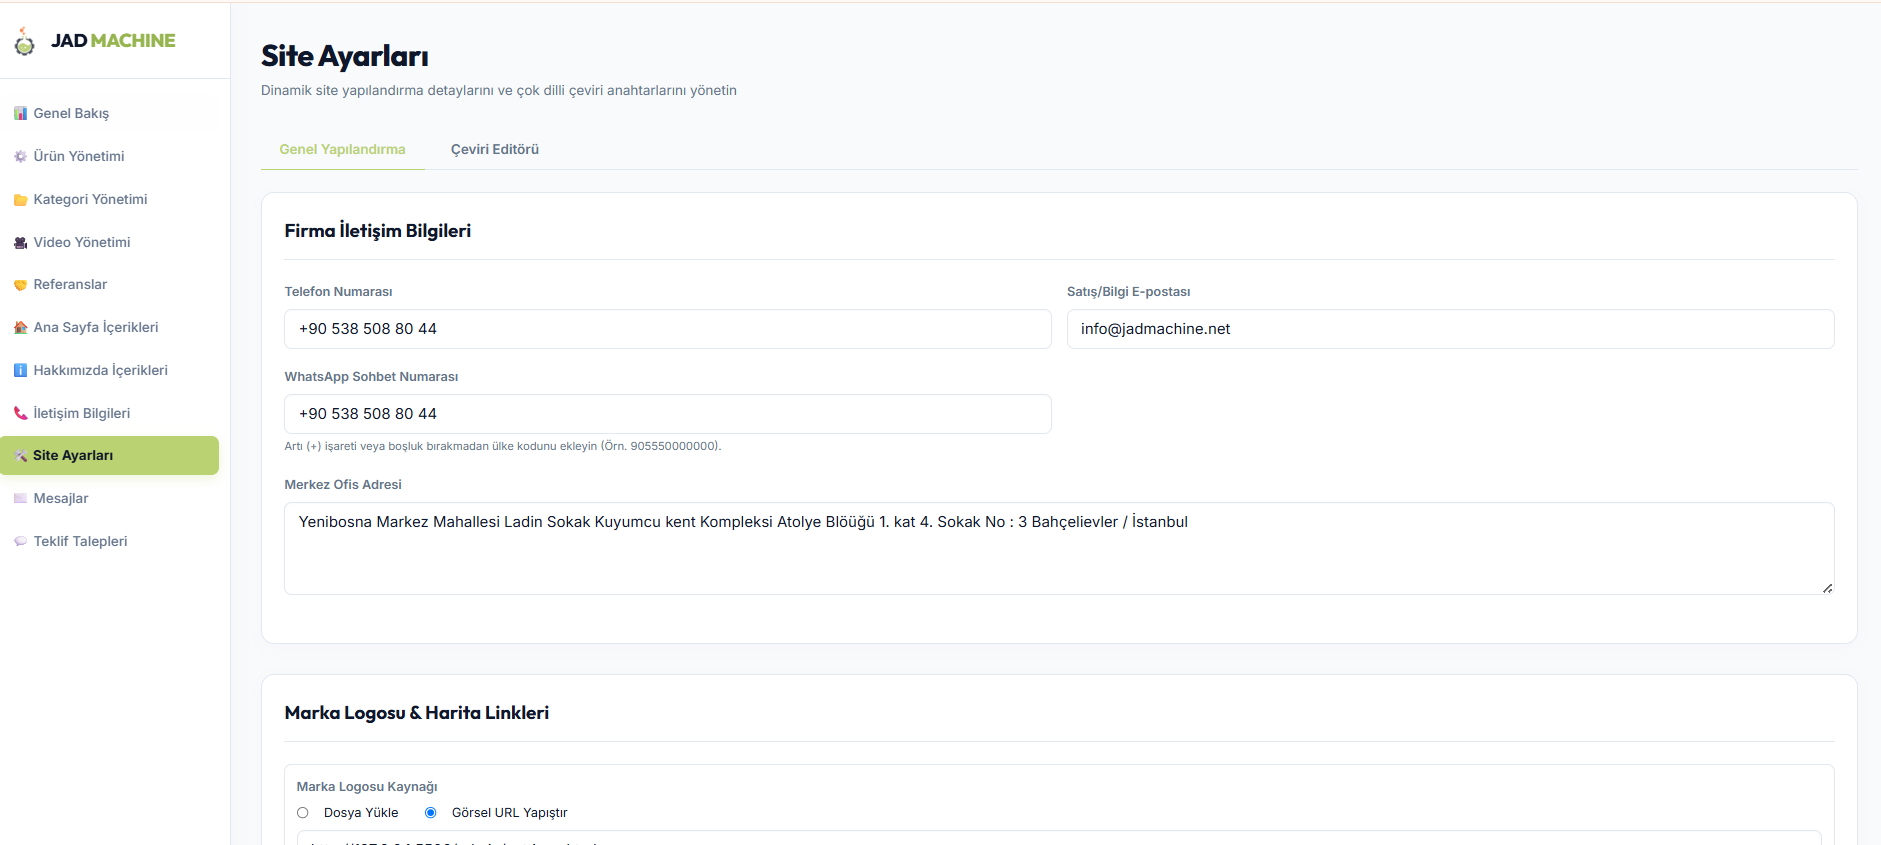Select Site Ayarları in the sidebar
The image size is (1881, 845).
[110, 456]
